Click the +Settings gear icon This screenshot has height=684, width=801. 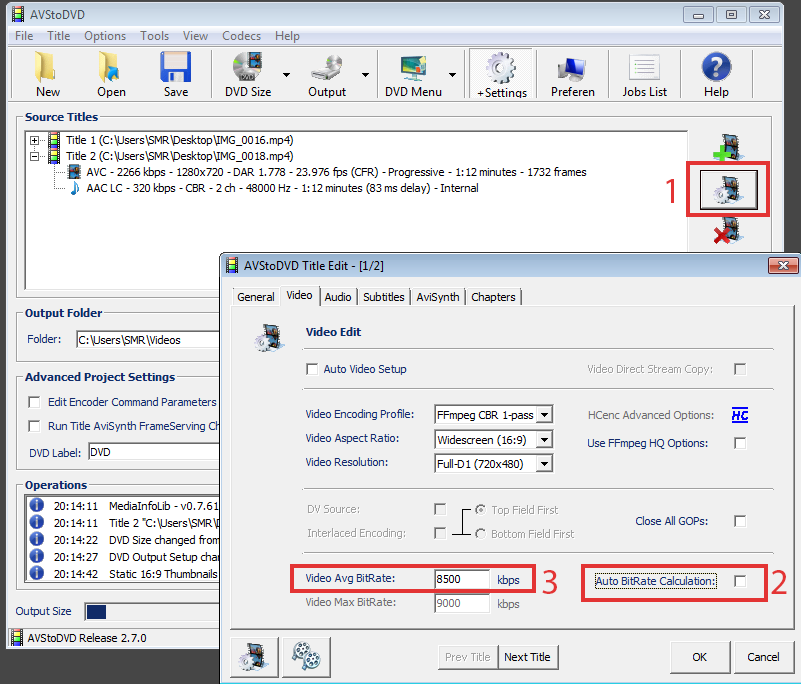(501, 67)
